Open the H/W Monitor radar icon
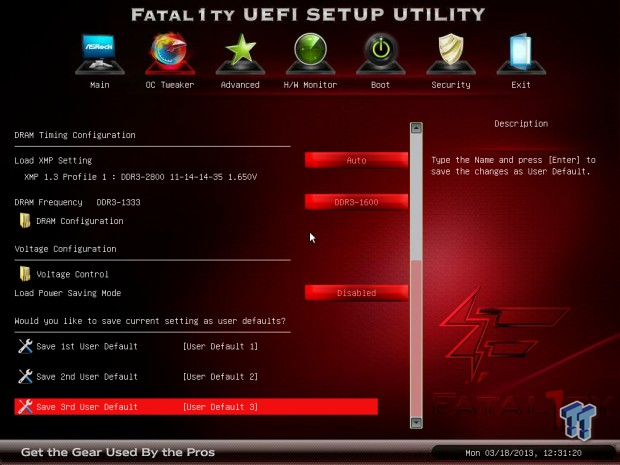 [310, 54]
